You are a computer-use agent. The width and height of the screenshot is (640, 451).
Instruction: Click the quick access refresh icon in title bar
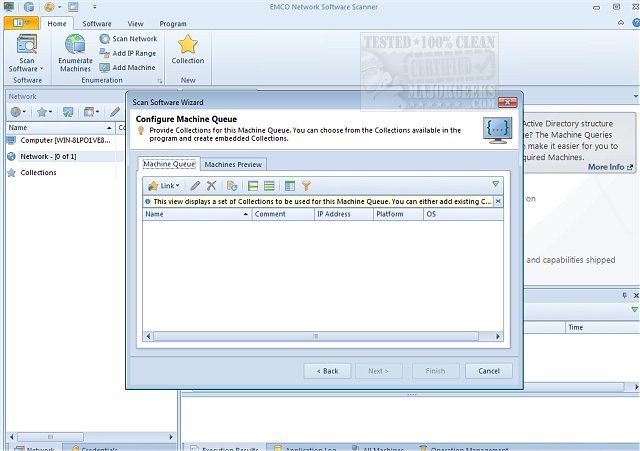29,7
